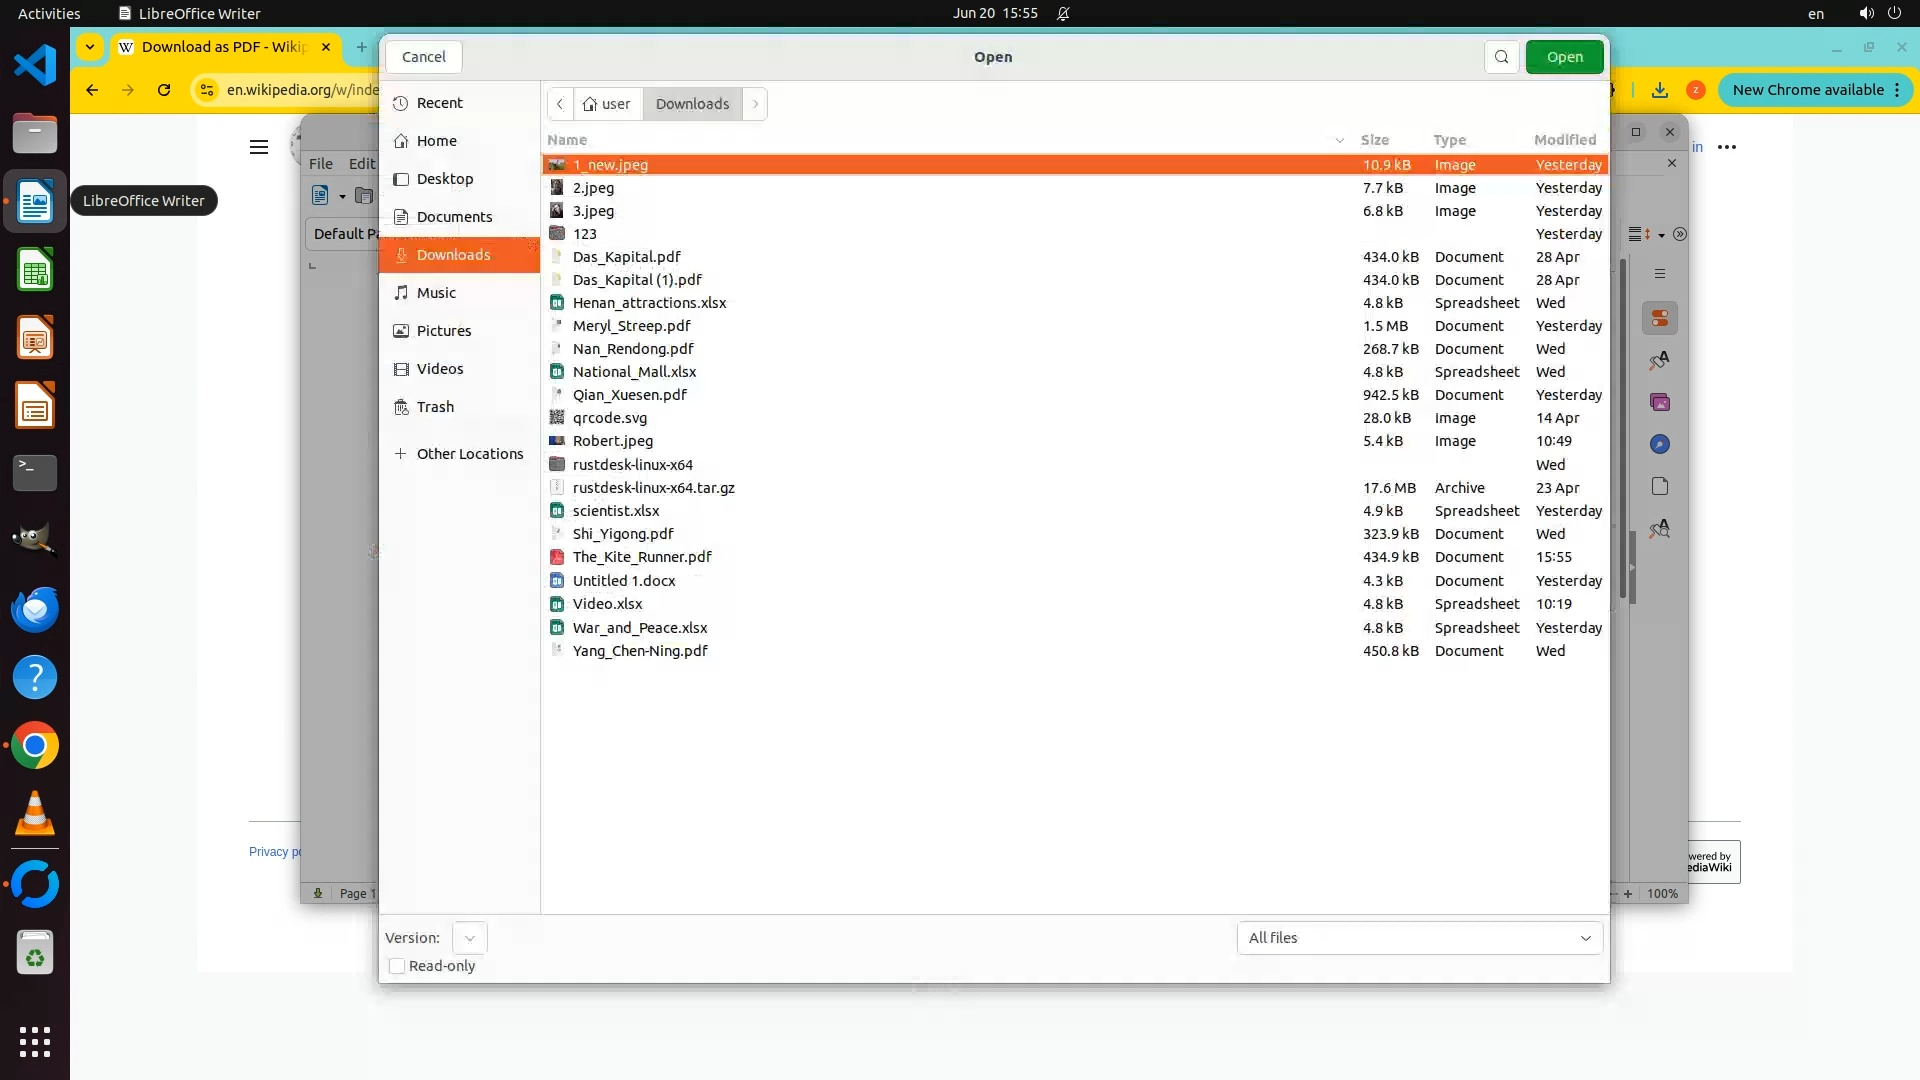Click Visual Studio Code dock icon
This screenshot has height=1080, width=1920.
point(35,65)
